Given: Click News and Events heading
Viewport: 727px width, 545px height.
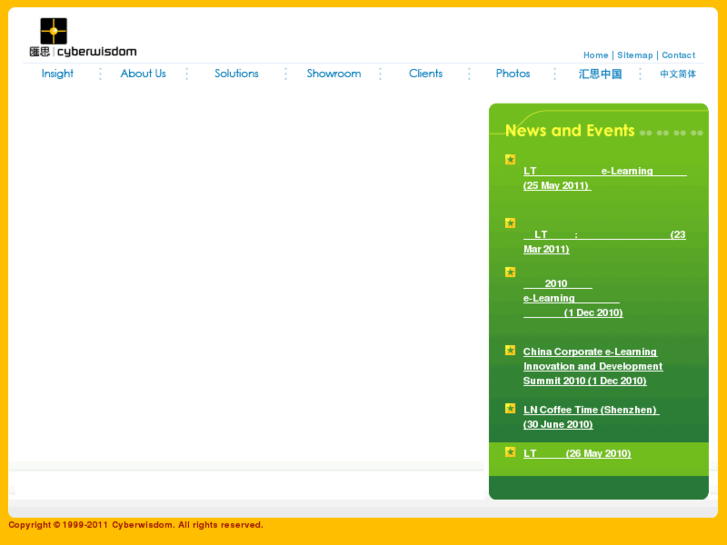Looking at the screenshot, I should coord(569,130).
